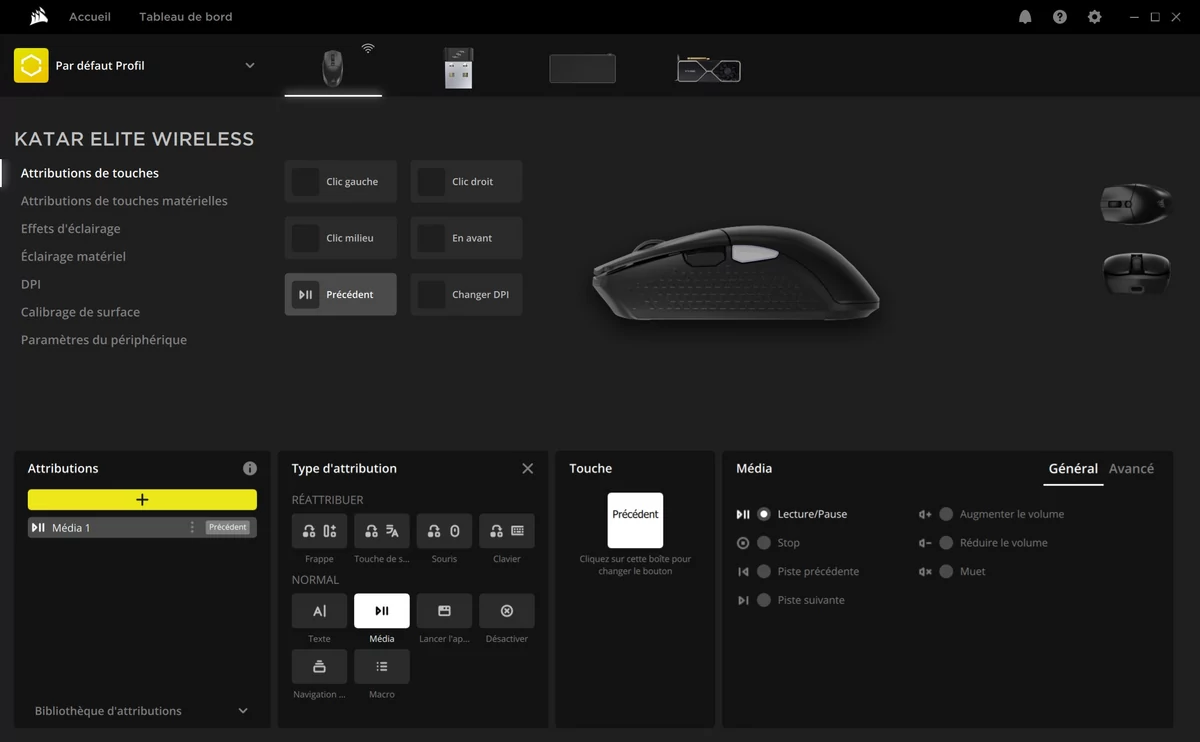This screenshot has width=1200, height=742.
Task: Expand the profile selector dropdown
Action: (x=250, y=66)
